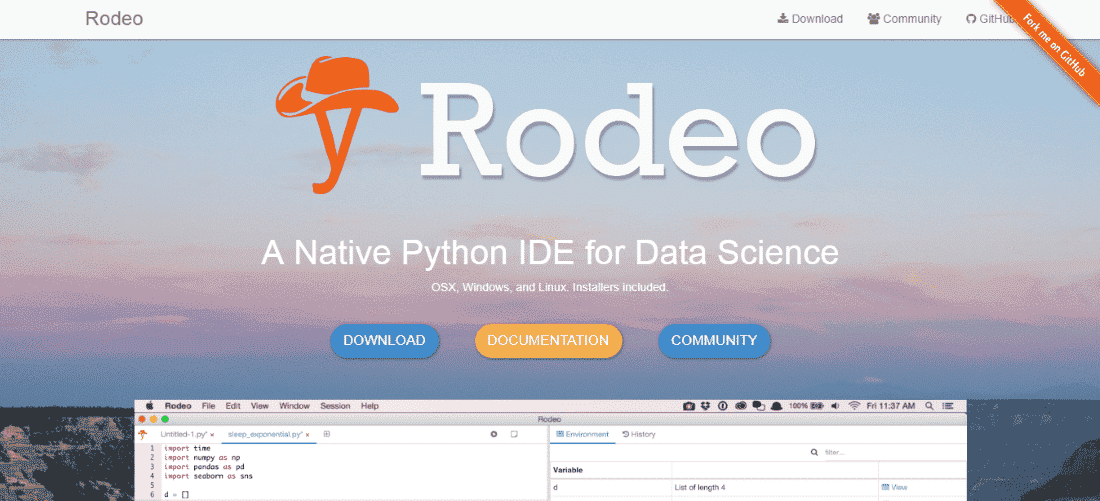1100x501 pixels.
Task: Click the volume speaker icon in menu bar
Action: [x=835, y=406]
